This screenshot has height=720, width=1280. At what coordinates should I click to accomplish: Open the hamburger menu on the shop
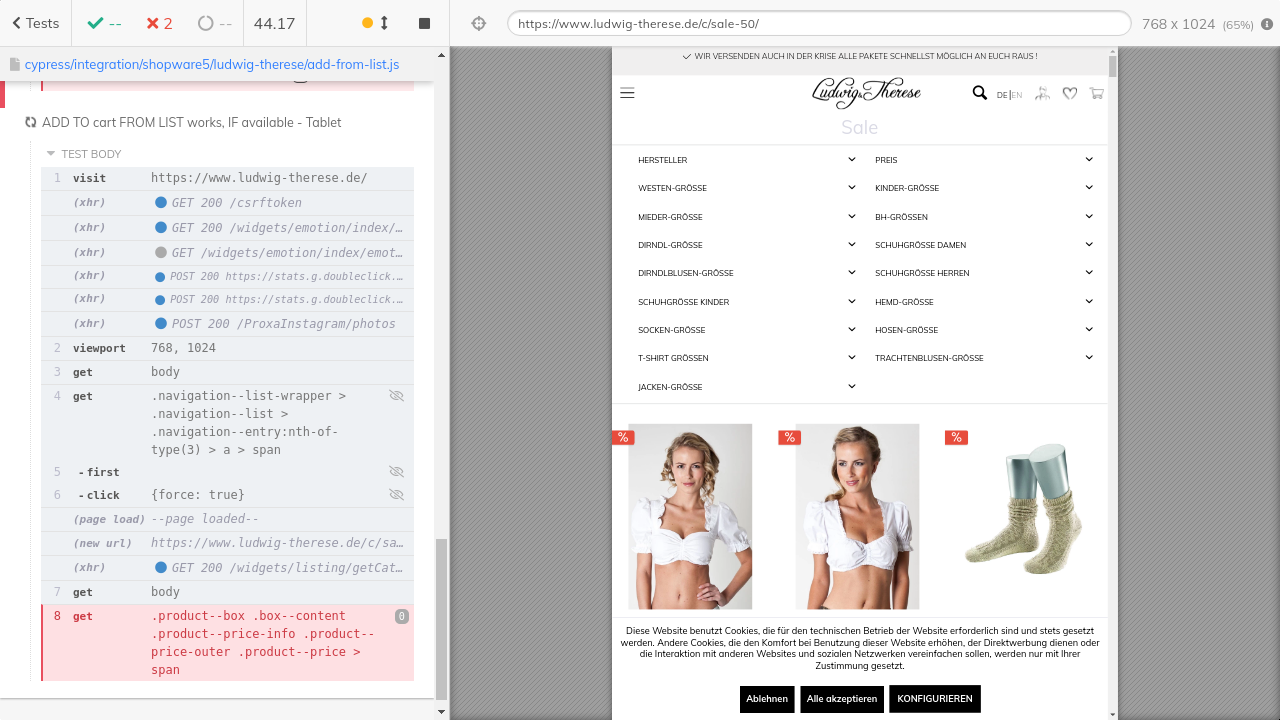tap(627, 93)
